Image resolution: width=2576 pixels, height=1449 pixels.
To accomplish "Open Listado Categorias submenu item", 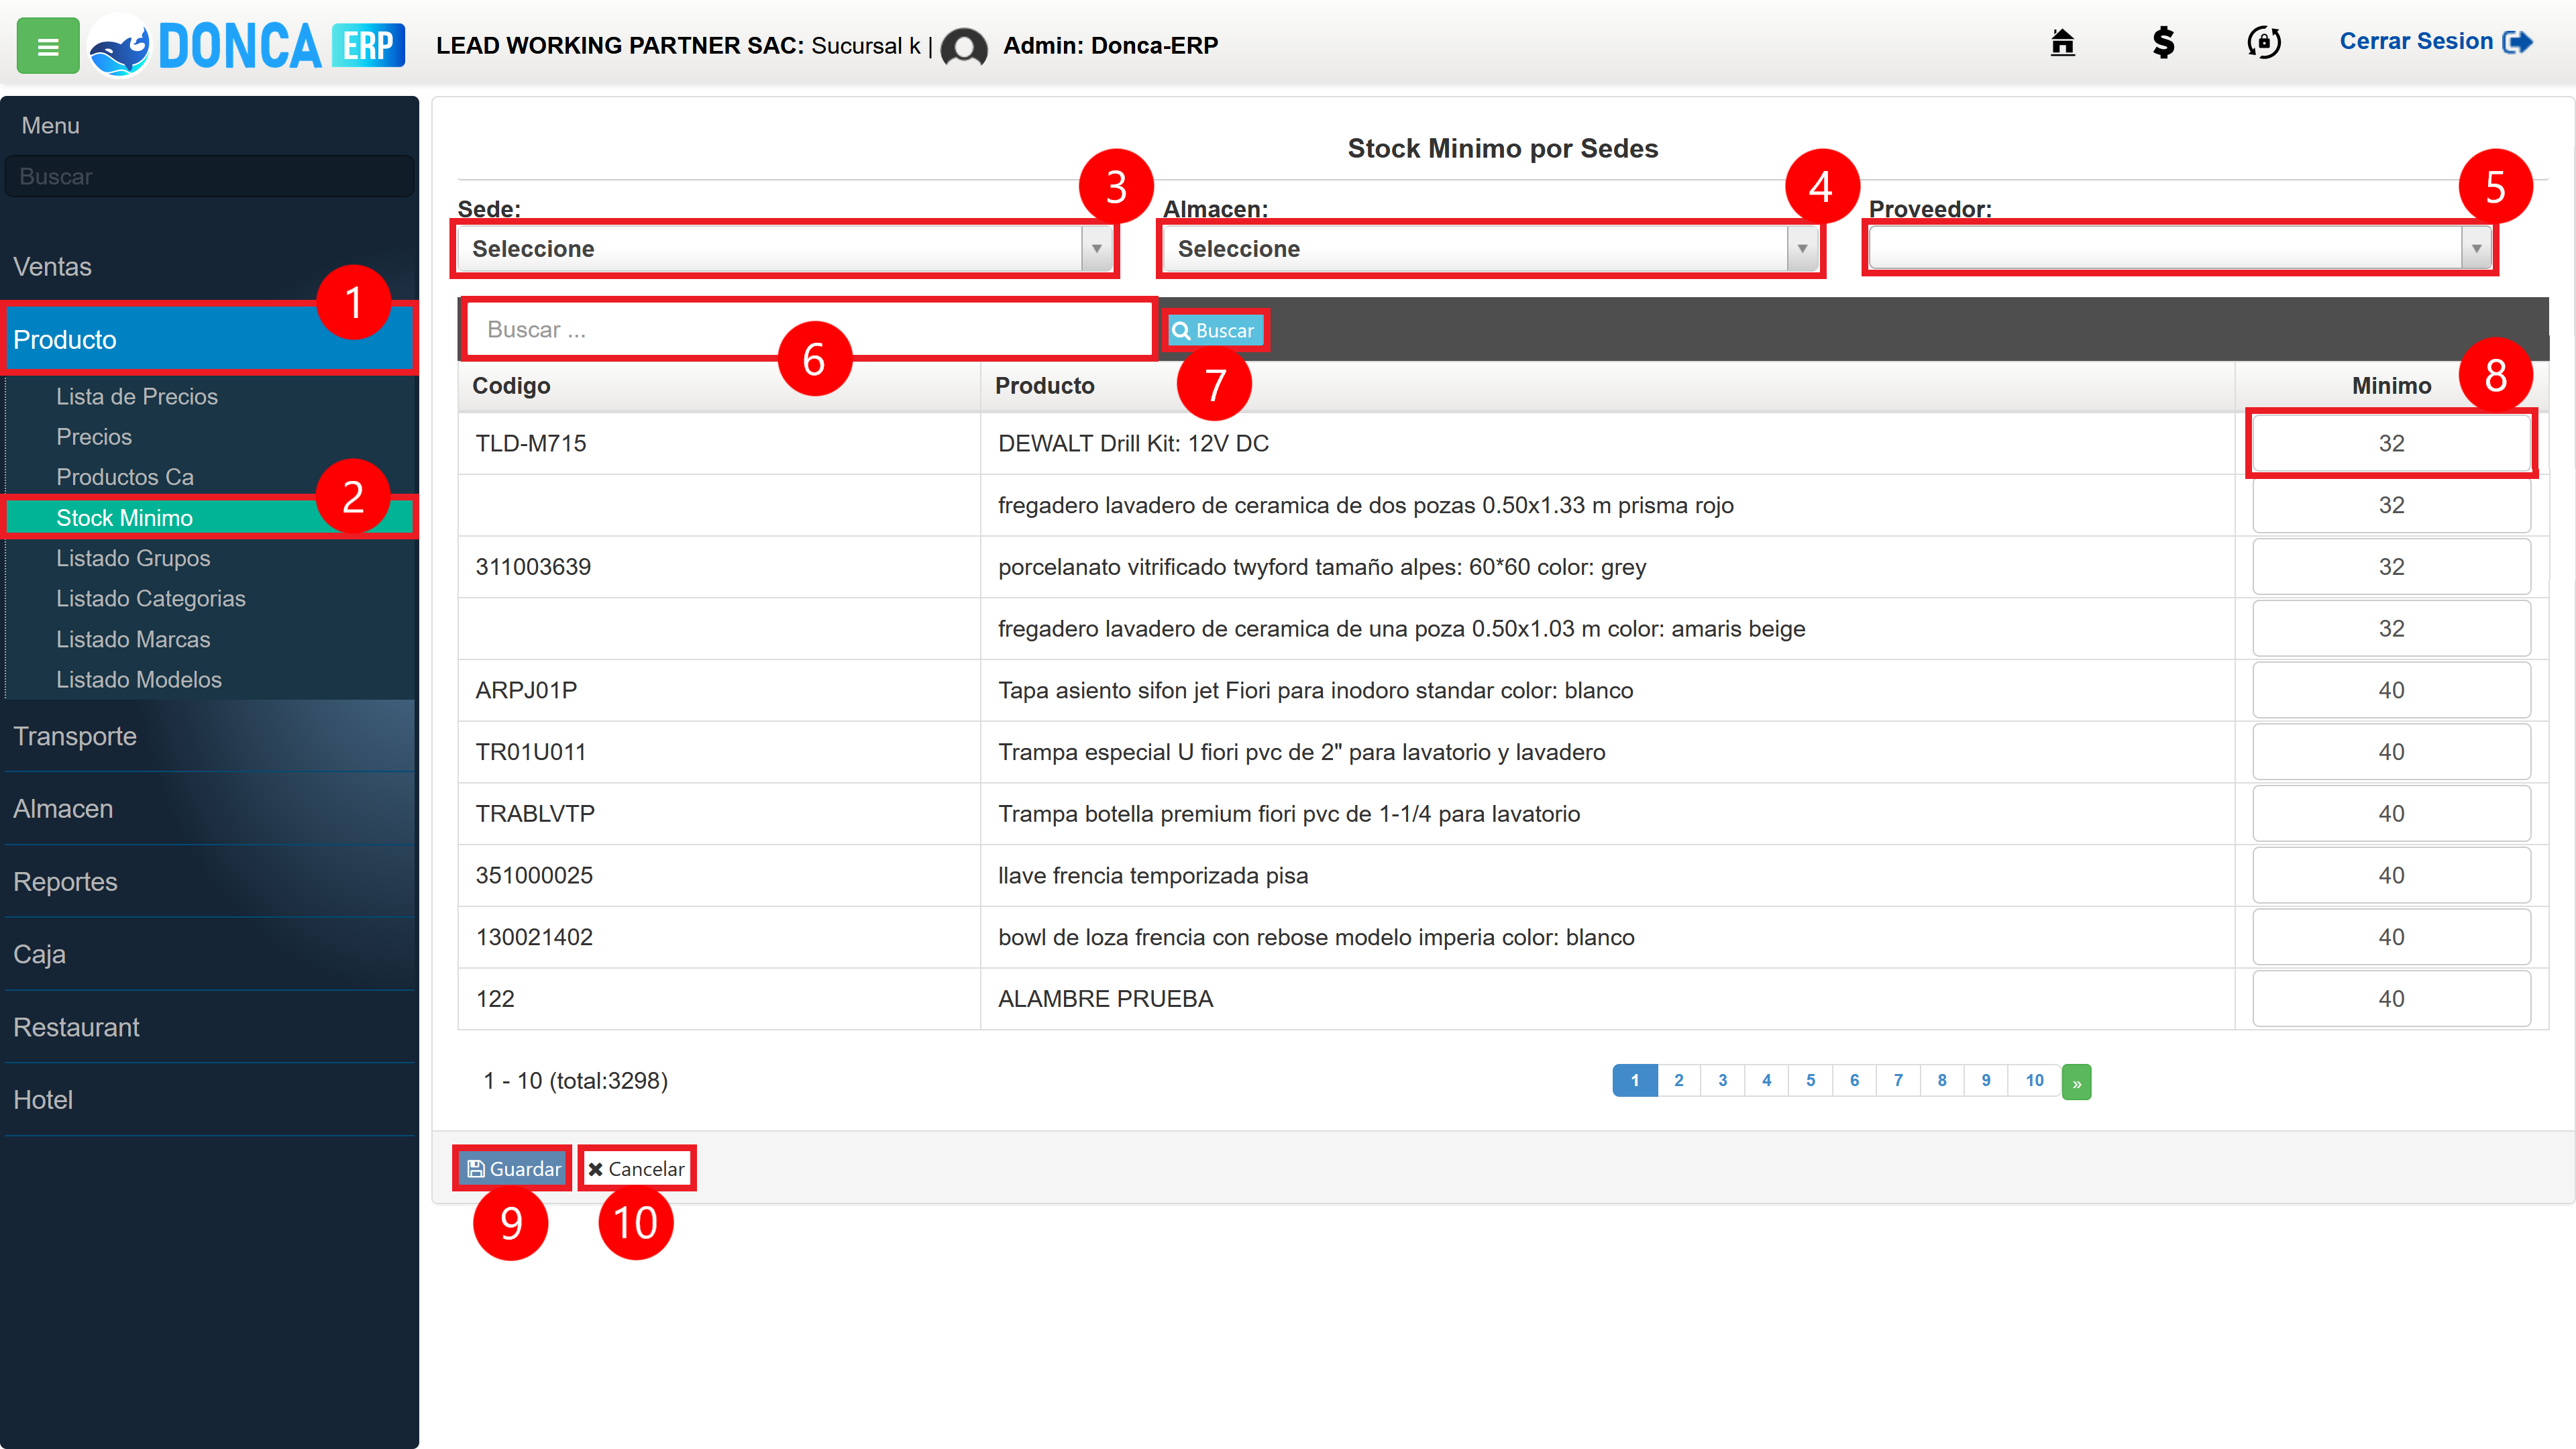I will 151,598.
